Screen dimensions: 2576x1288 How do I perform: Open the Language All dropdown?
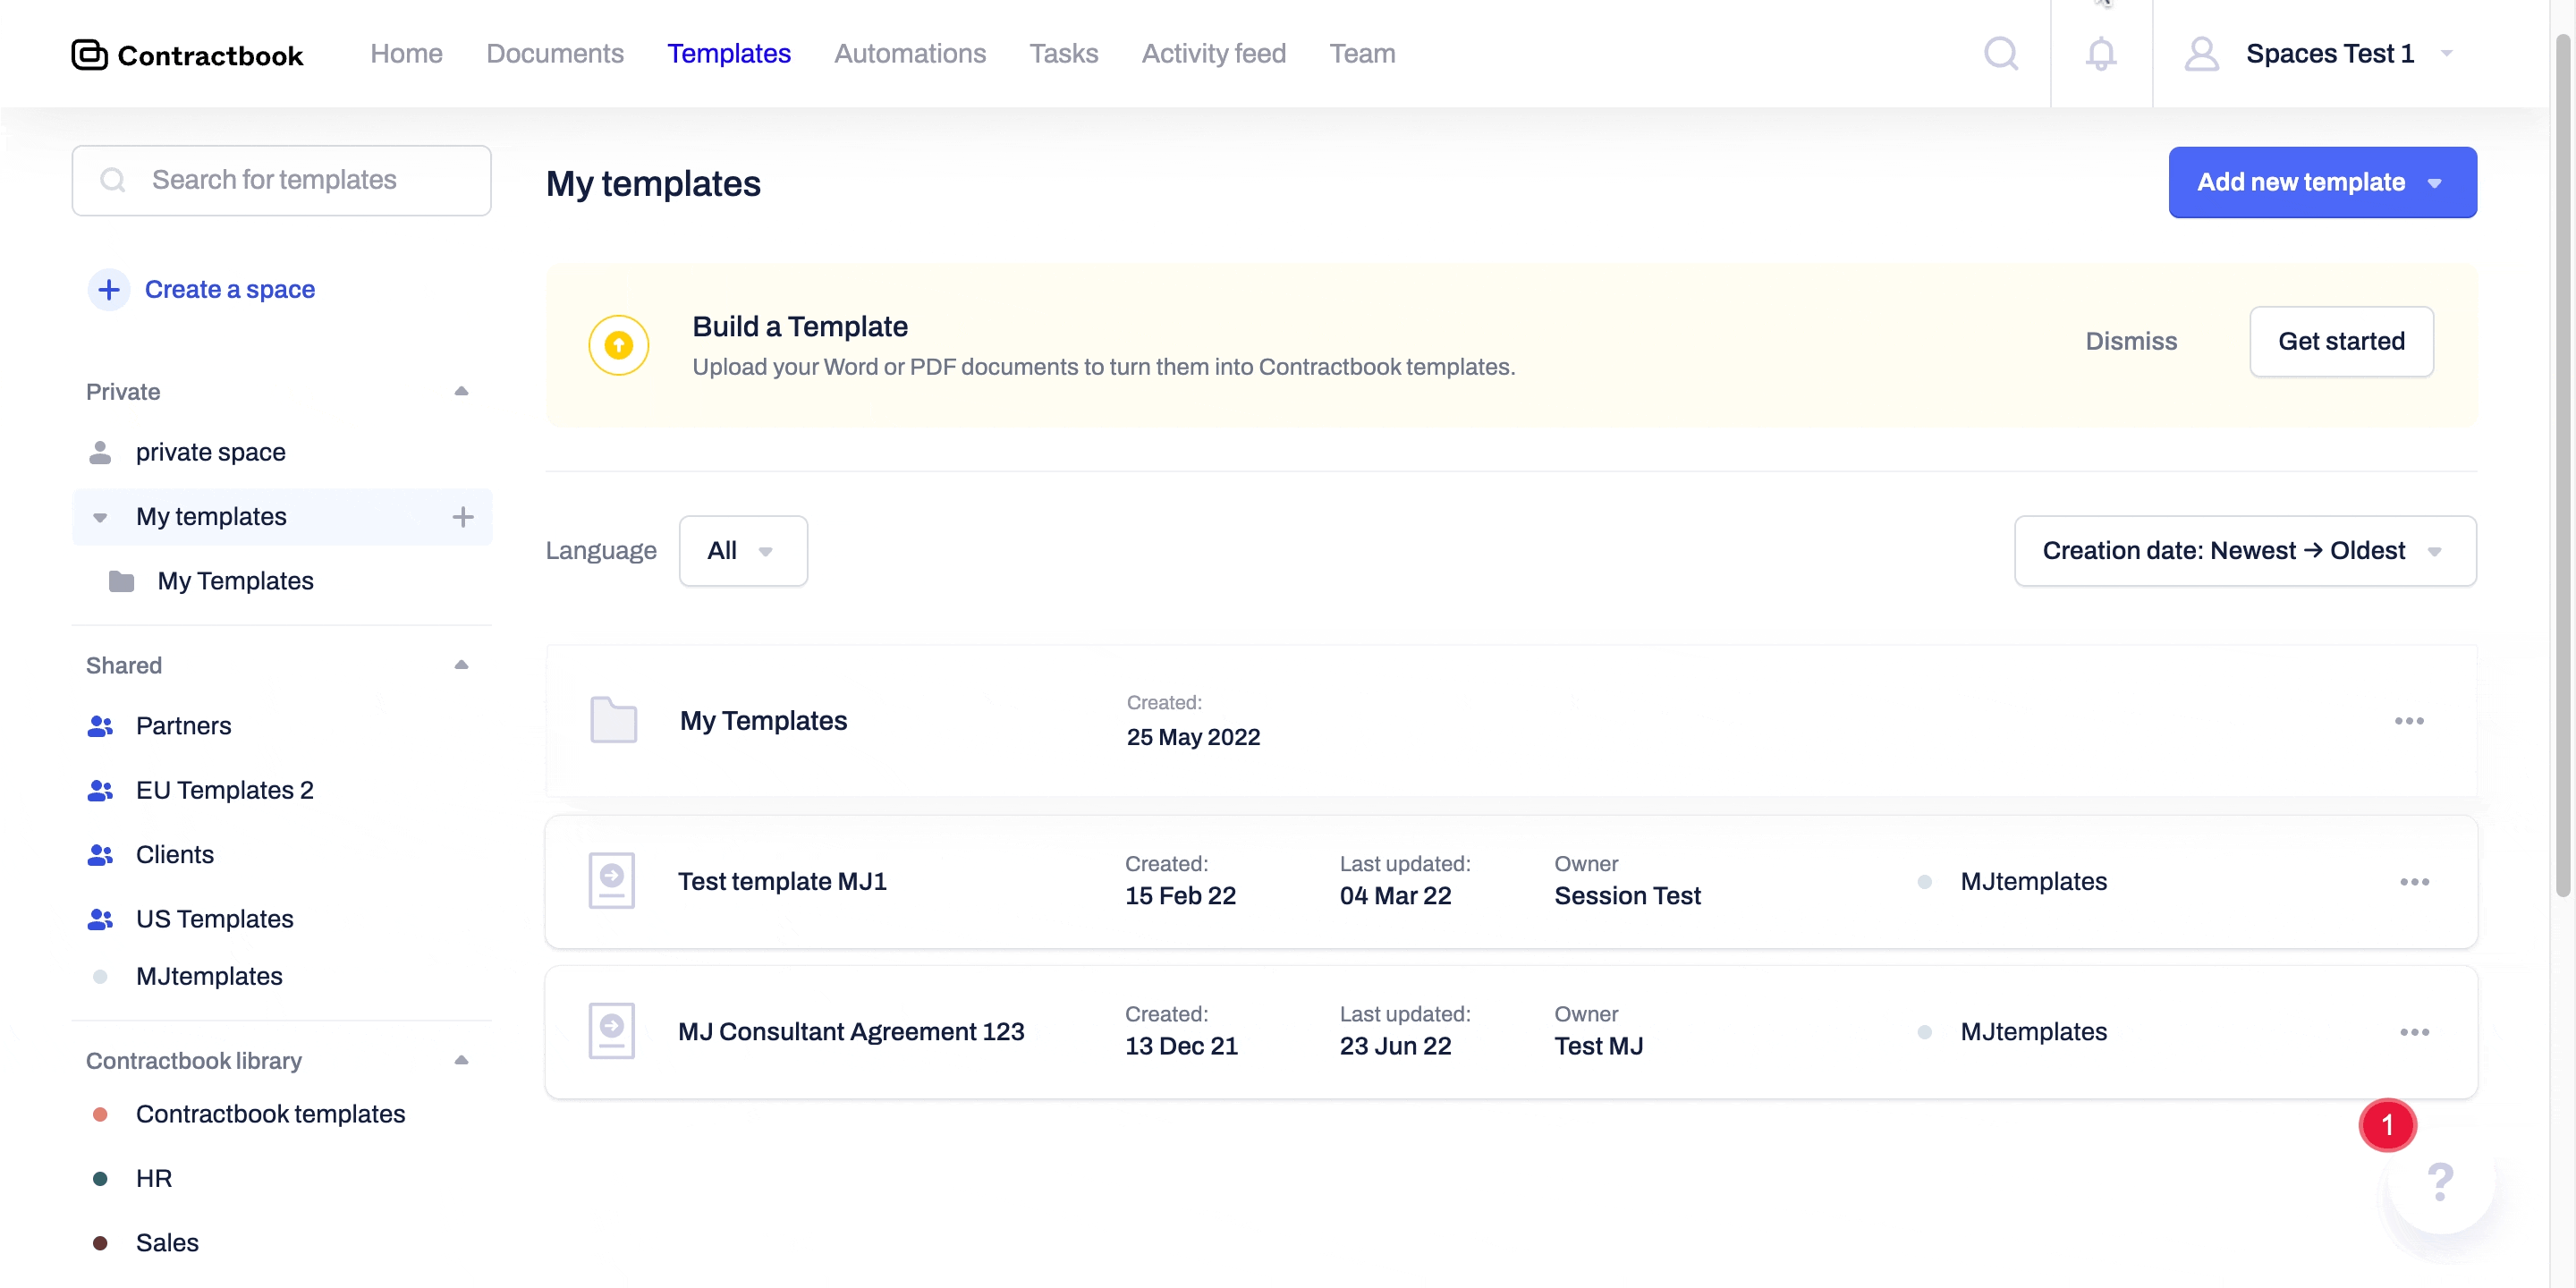pyautogui.click(x=743, y=551)
